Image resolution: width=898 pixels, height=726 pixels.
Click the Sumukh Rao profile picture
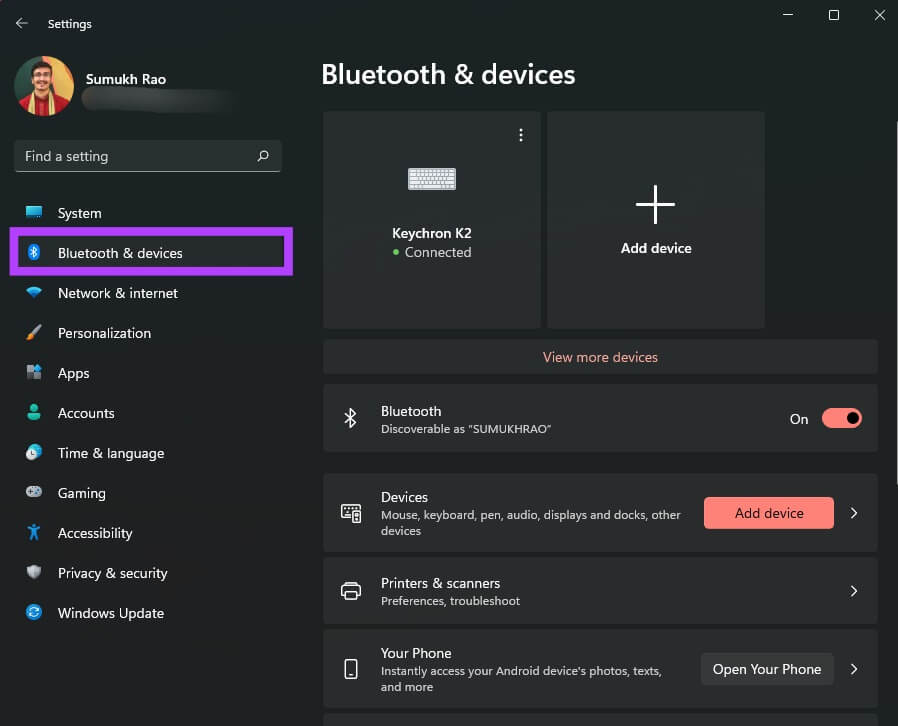tap(44, 86)
